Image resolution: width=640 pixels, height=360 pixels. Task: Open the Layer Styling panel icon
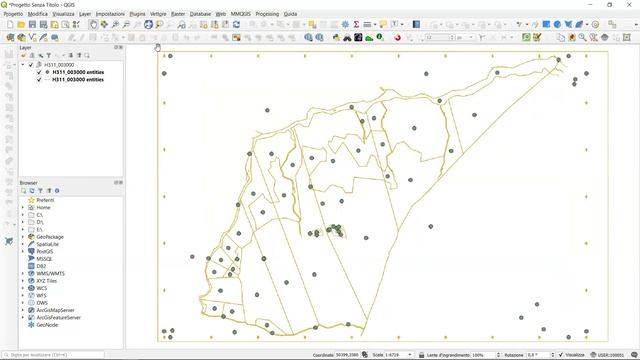tap(23, 55)
